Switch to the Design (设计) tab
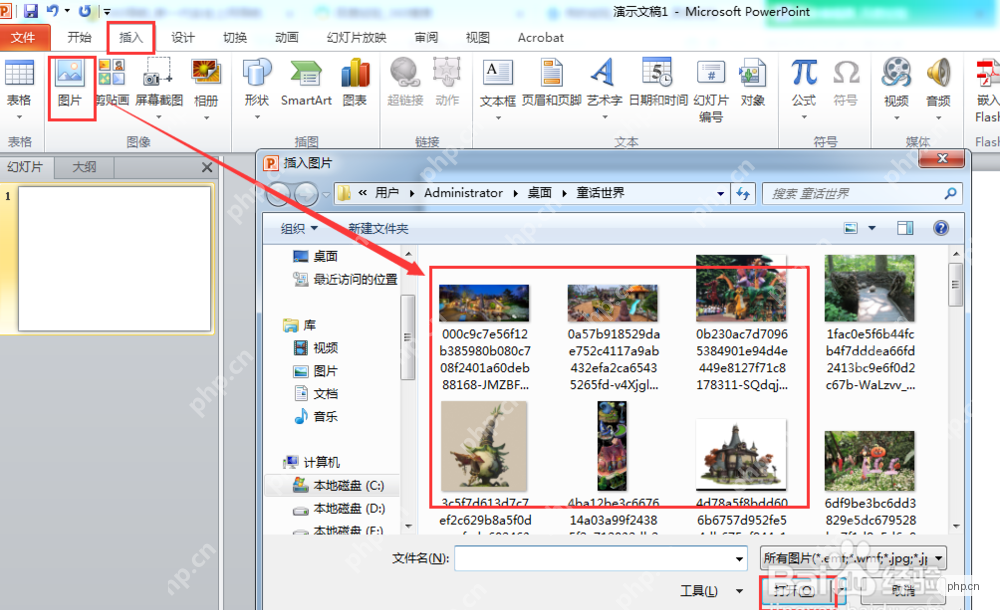 click(x=182, y=38)
